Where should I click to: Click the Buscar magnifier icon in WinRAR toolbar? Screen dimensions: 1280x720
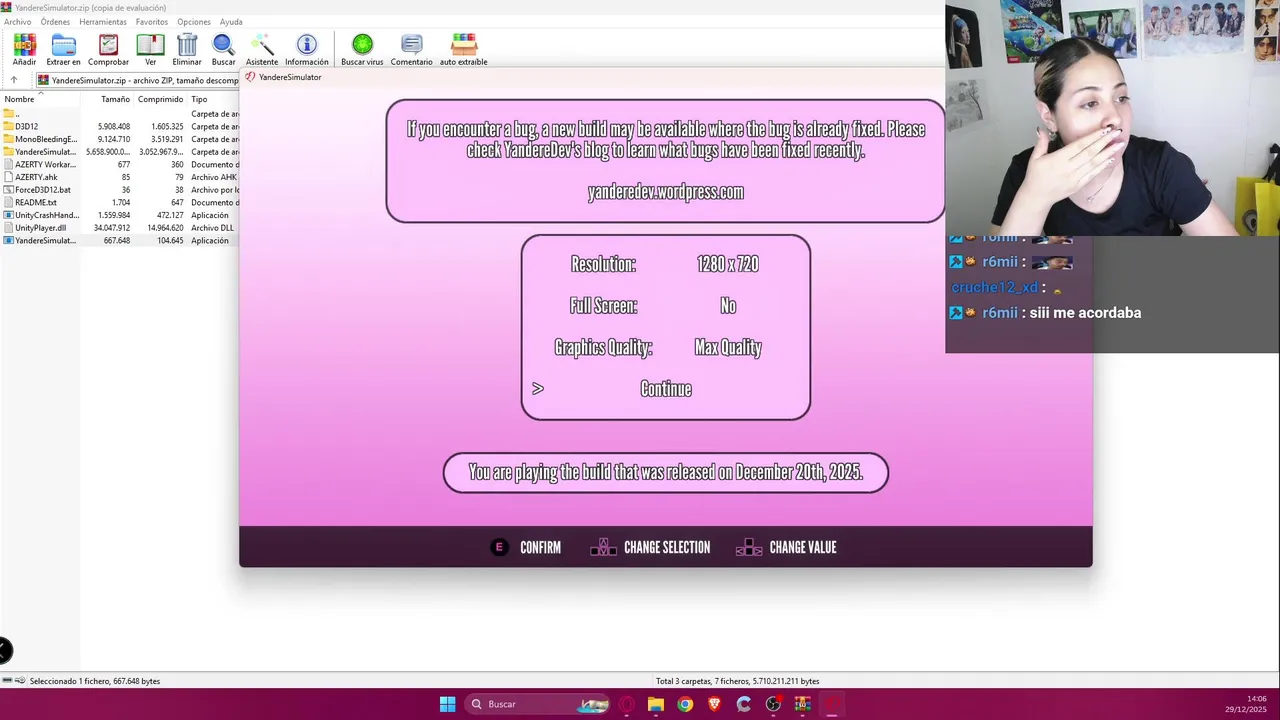(x=223, y=49)
